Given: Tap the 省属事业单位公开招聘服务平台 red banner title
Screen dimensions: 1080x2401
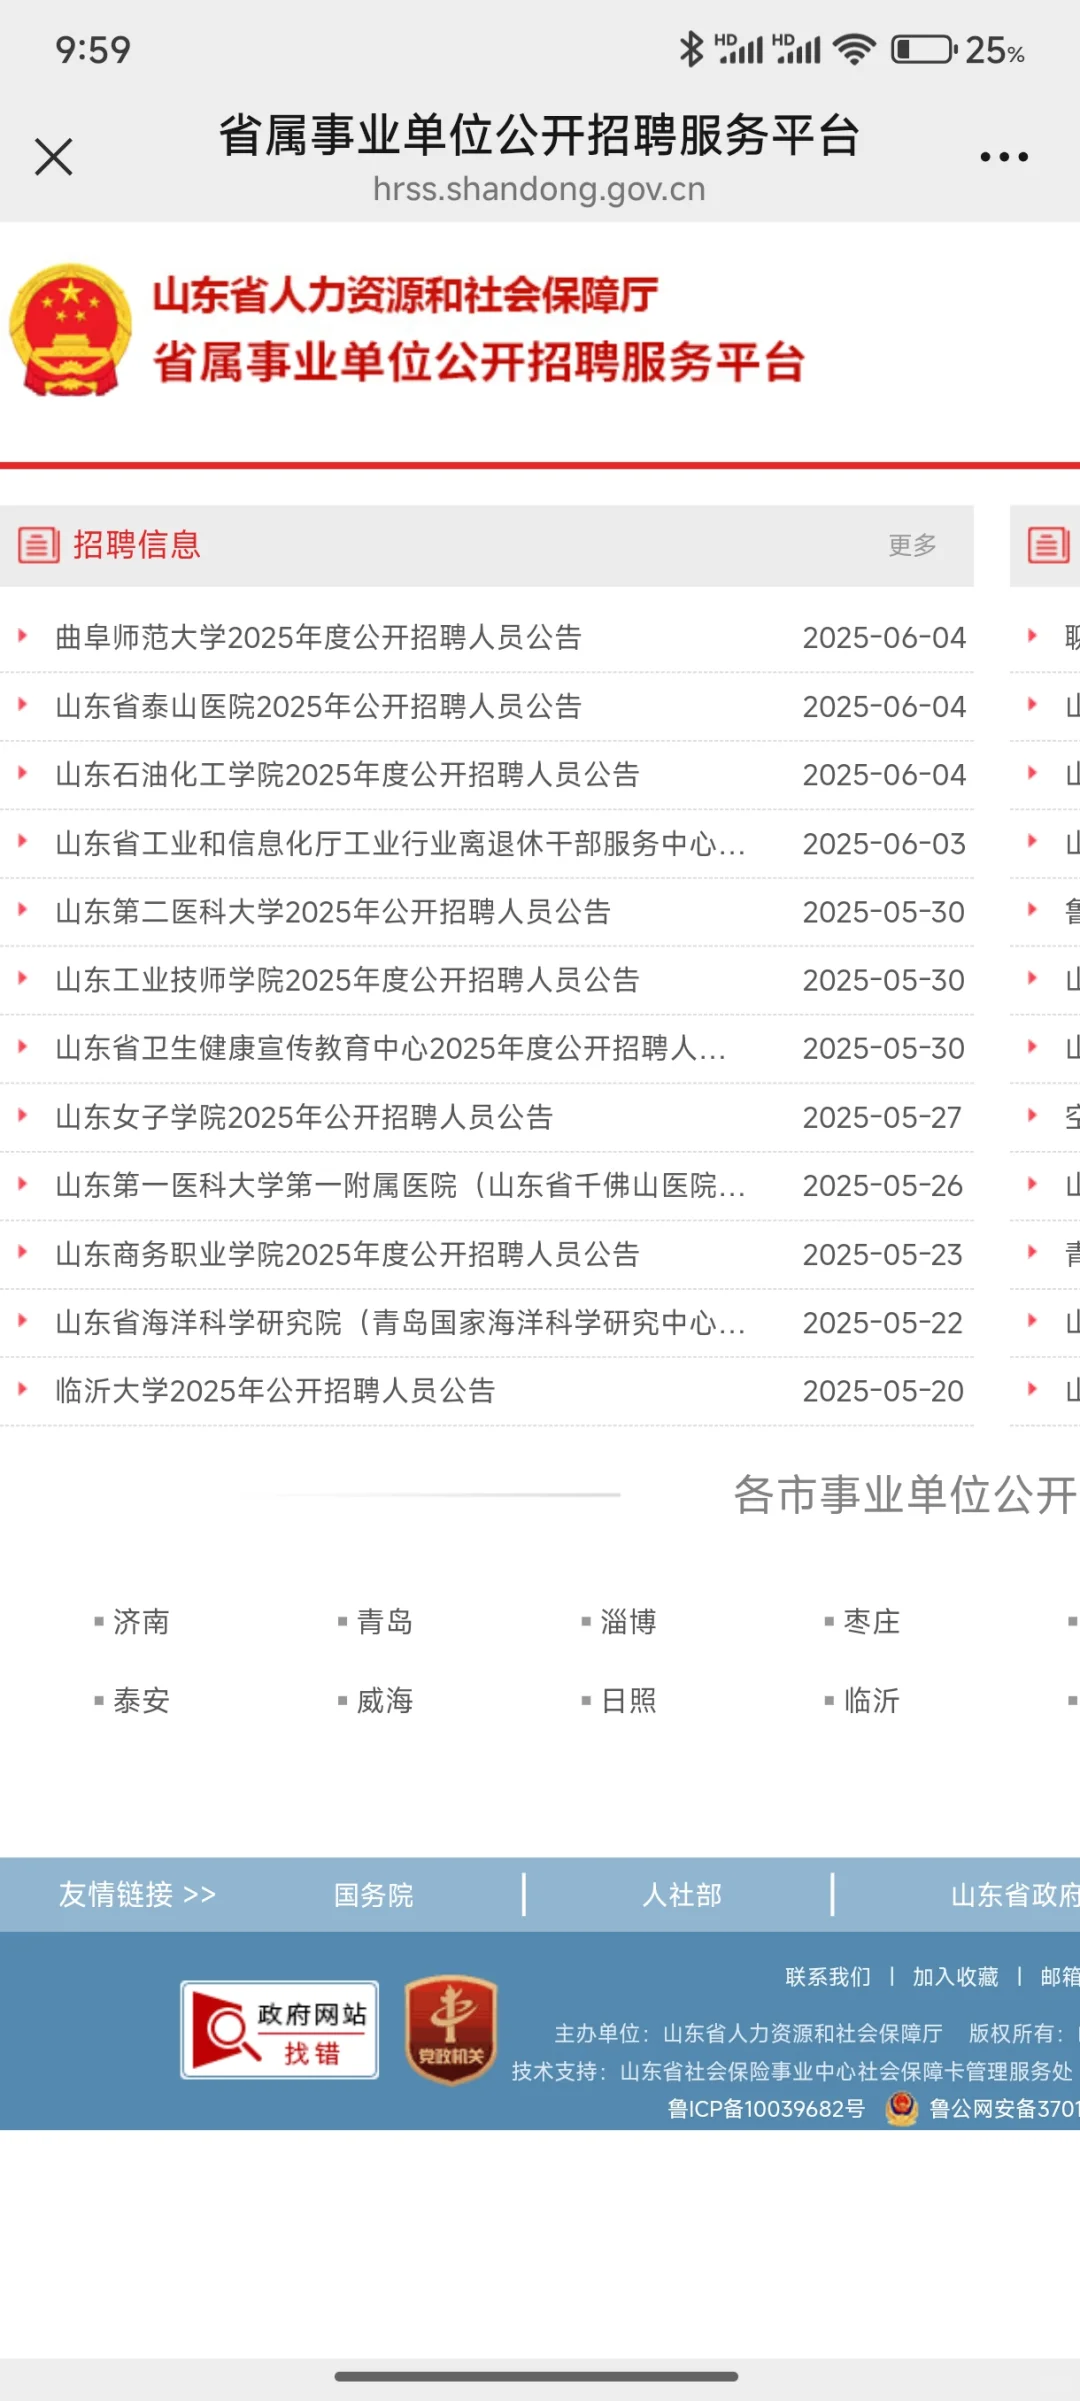Looking at the screenshot, I should (479, 362).
